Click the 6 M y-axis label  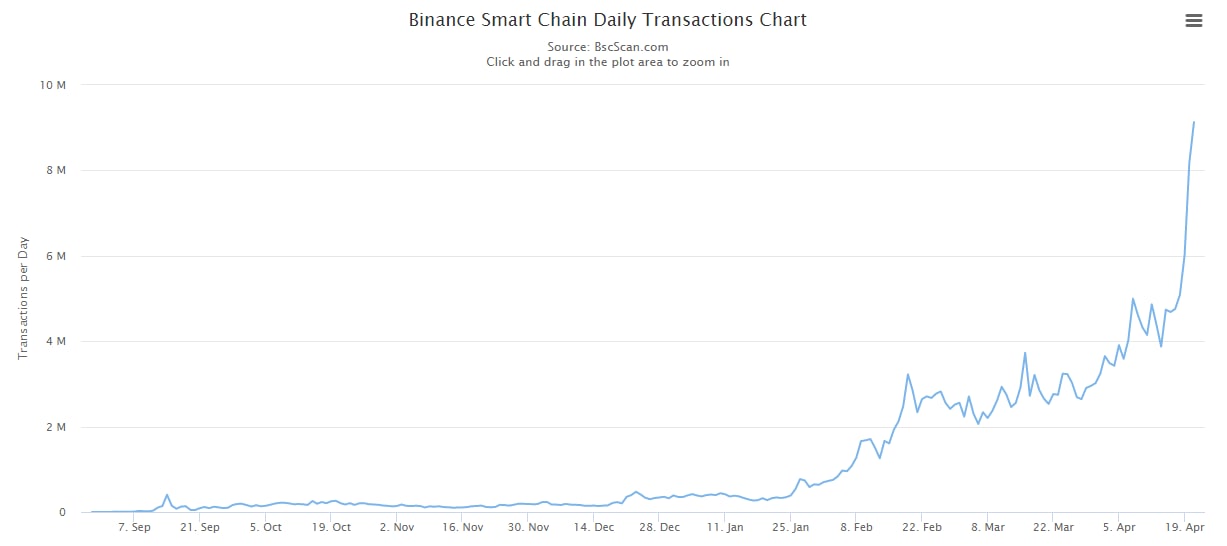[x=58, y=256]
